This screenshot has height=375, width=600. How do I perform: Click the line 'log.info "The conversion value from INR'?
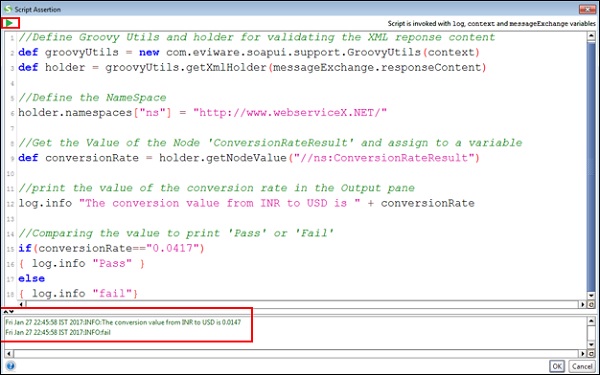[x=246, y=203]
